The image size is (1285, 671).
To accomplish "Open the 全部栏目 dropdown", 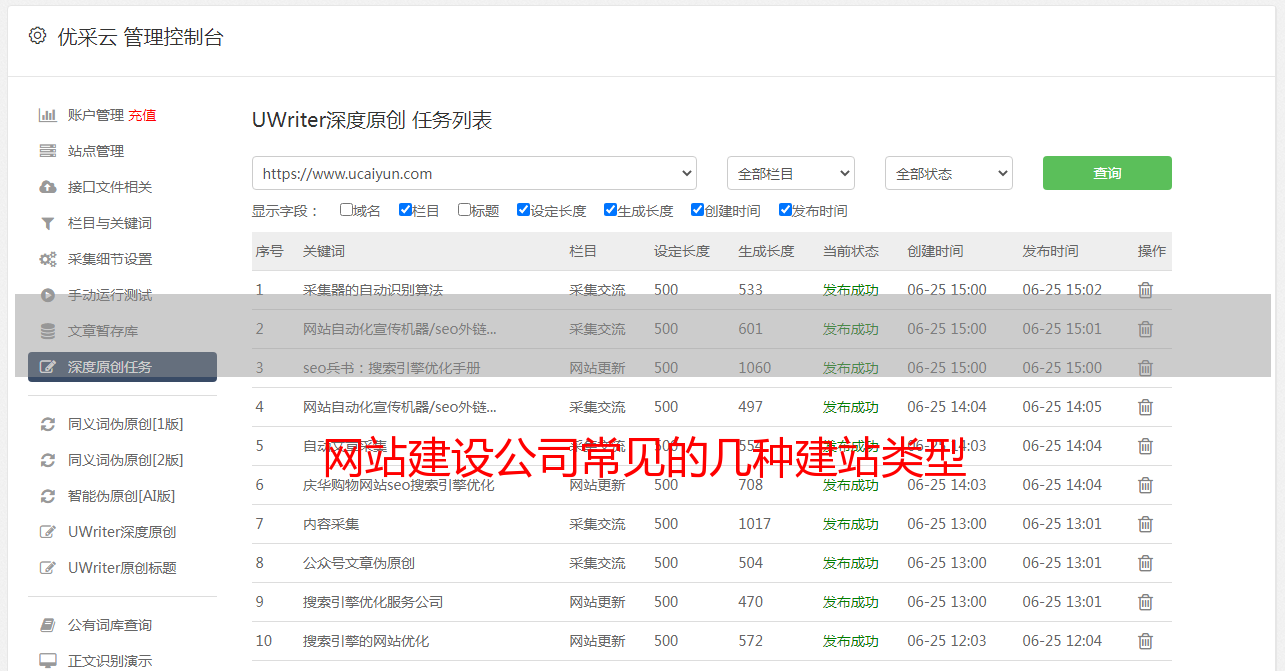I will 790,173.
